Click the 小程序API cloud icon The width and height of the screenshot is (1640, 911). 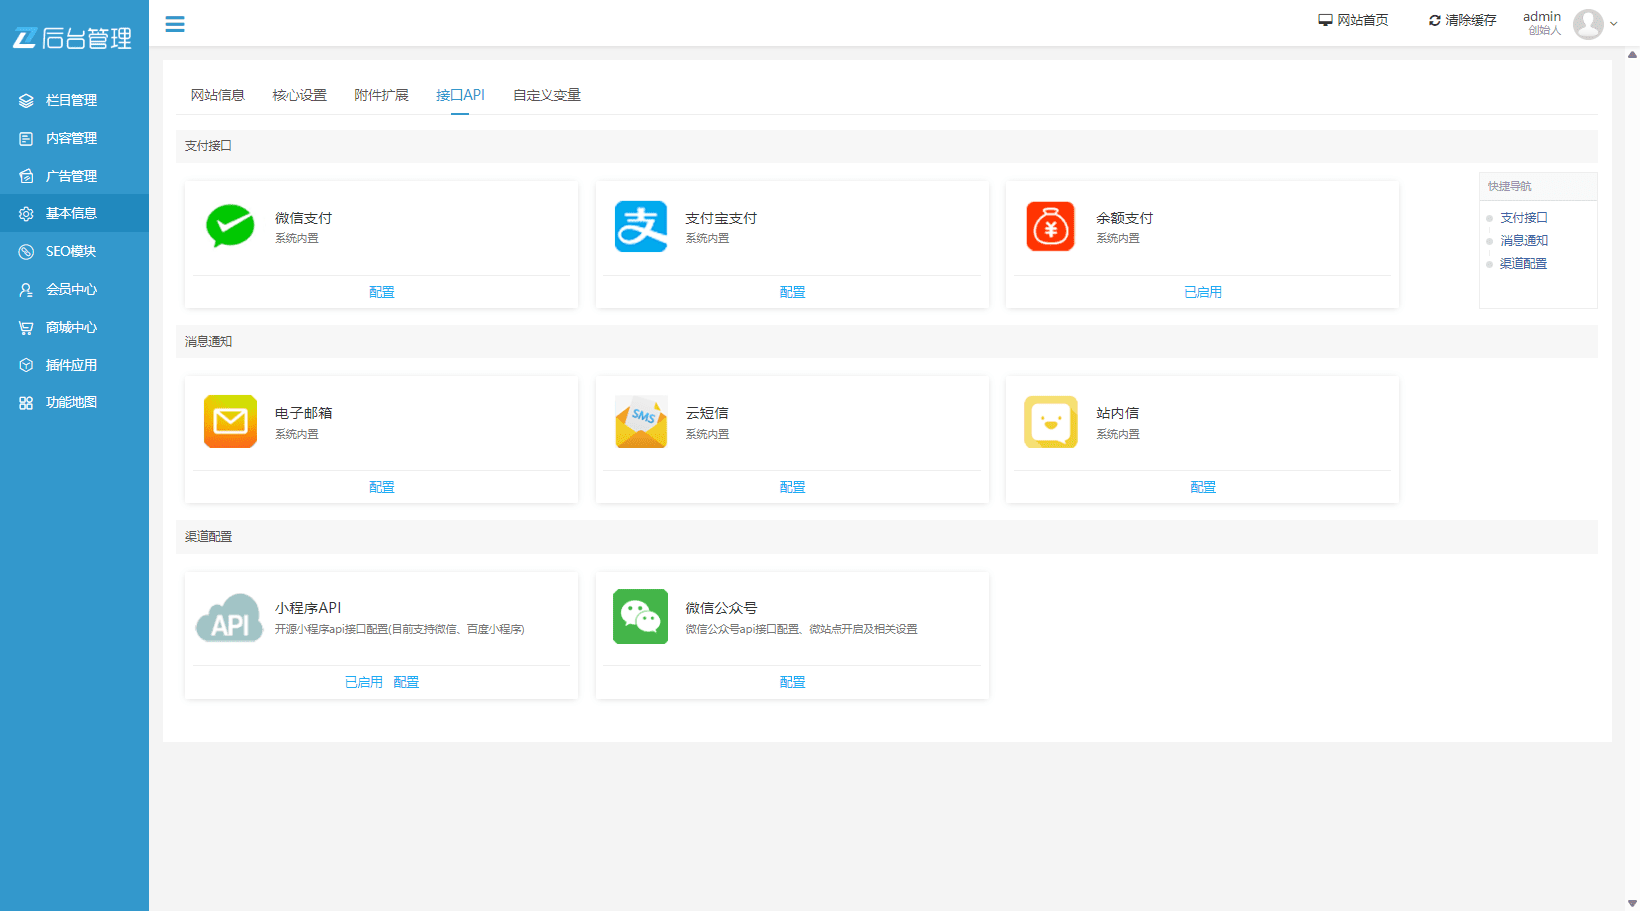pyautogui.click(x=230, y=616)
